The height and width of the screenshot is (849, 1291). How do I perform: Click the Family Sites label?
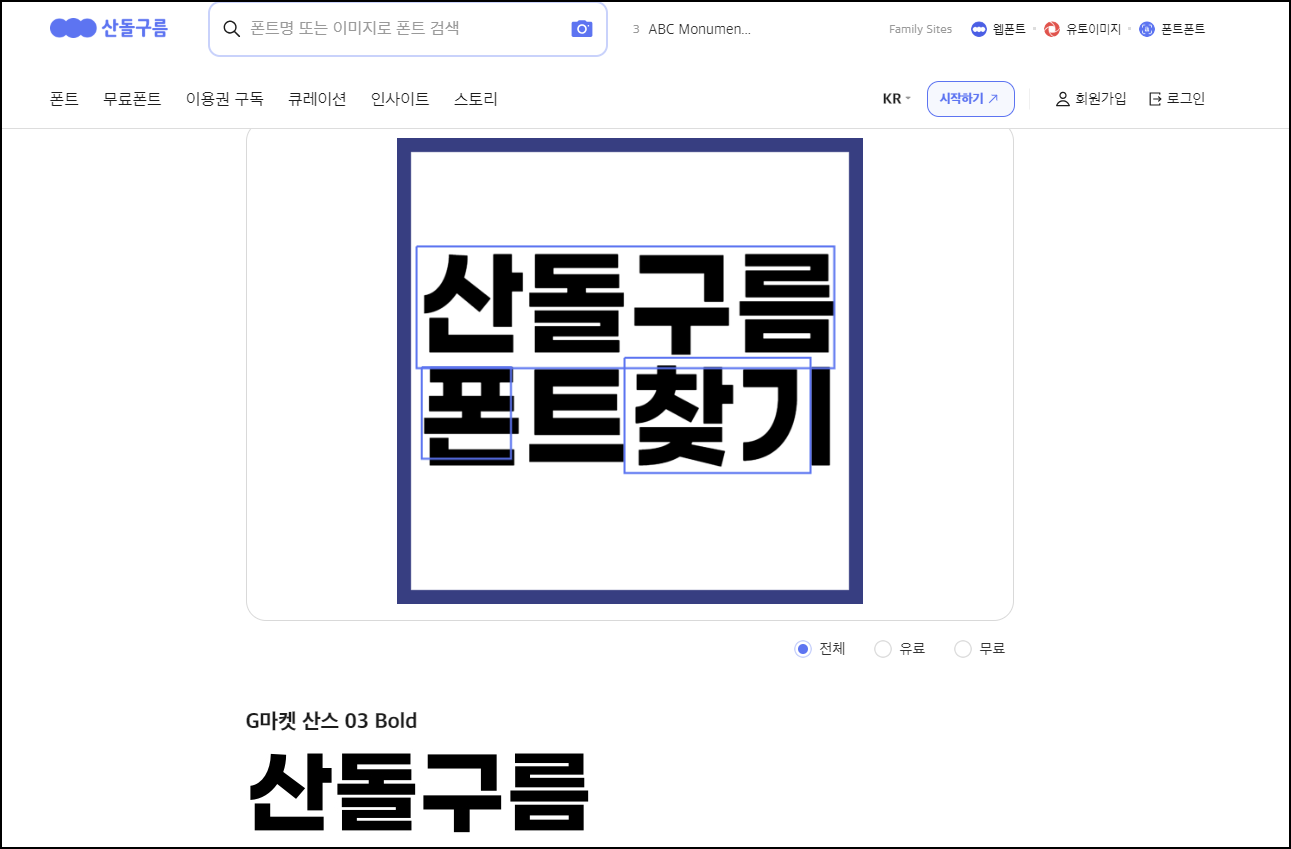pyautogui.click(x=920, y=29)
